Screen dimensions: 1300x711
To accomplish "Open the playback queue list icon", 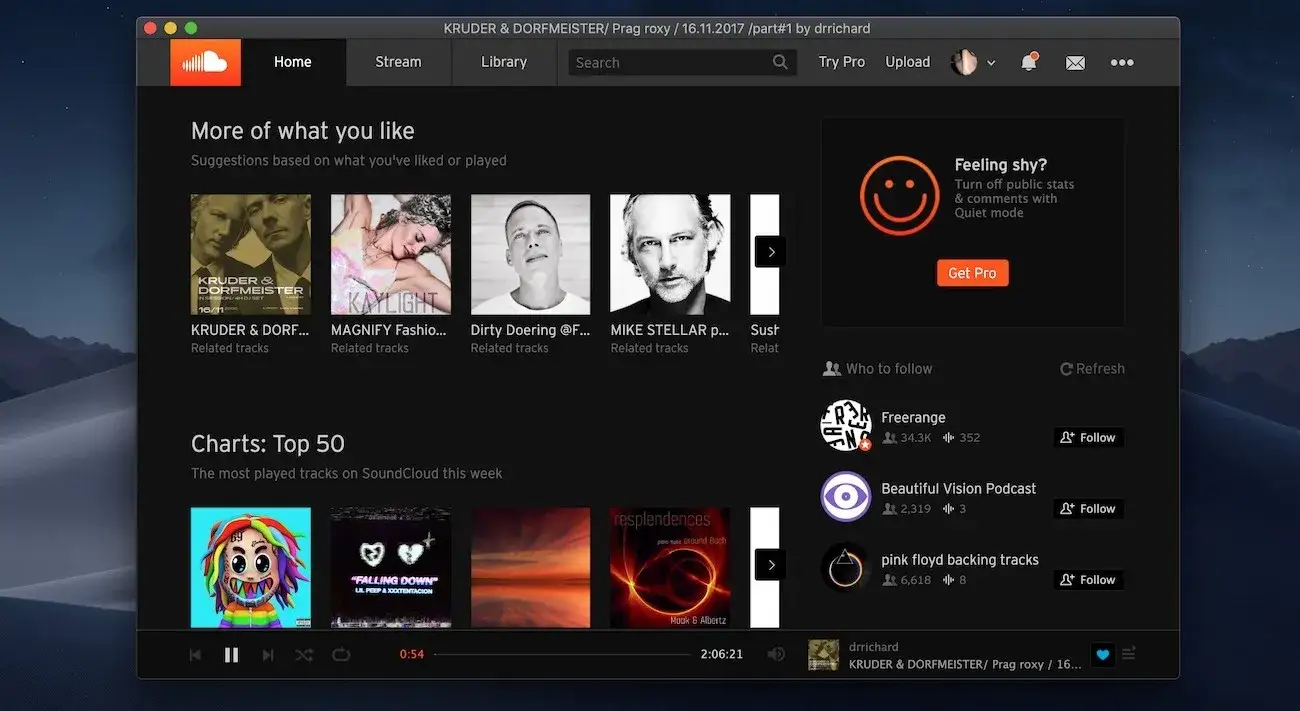I will [1129, 654].
